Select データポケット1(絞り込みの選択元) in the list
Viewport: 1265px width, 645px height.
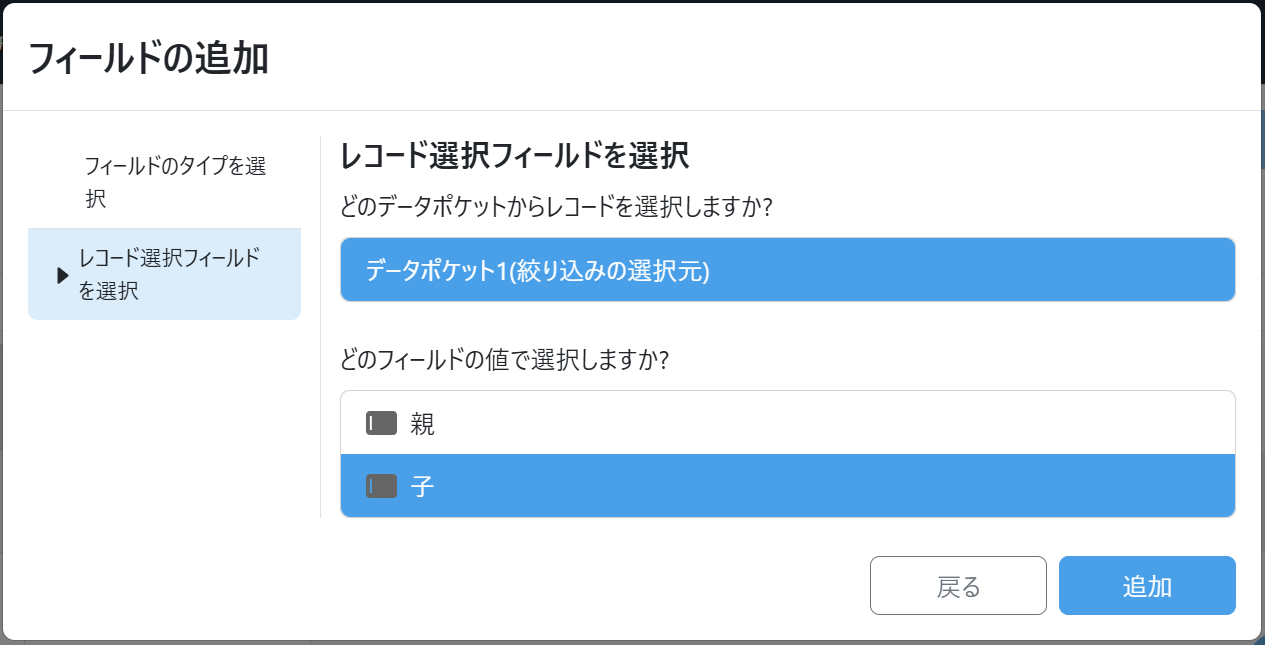point(787,270)
